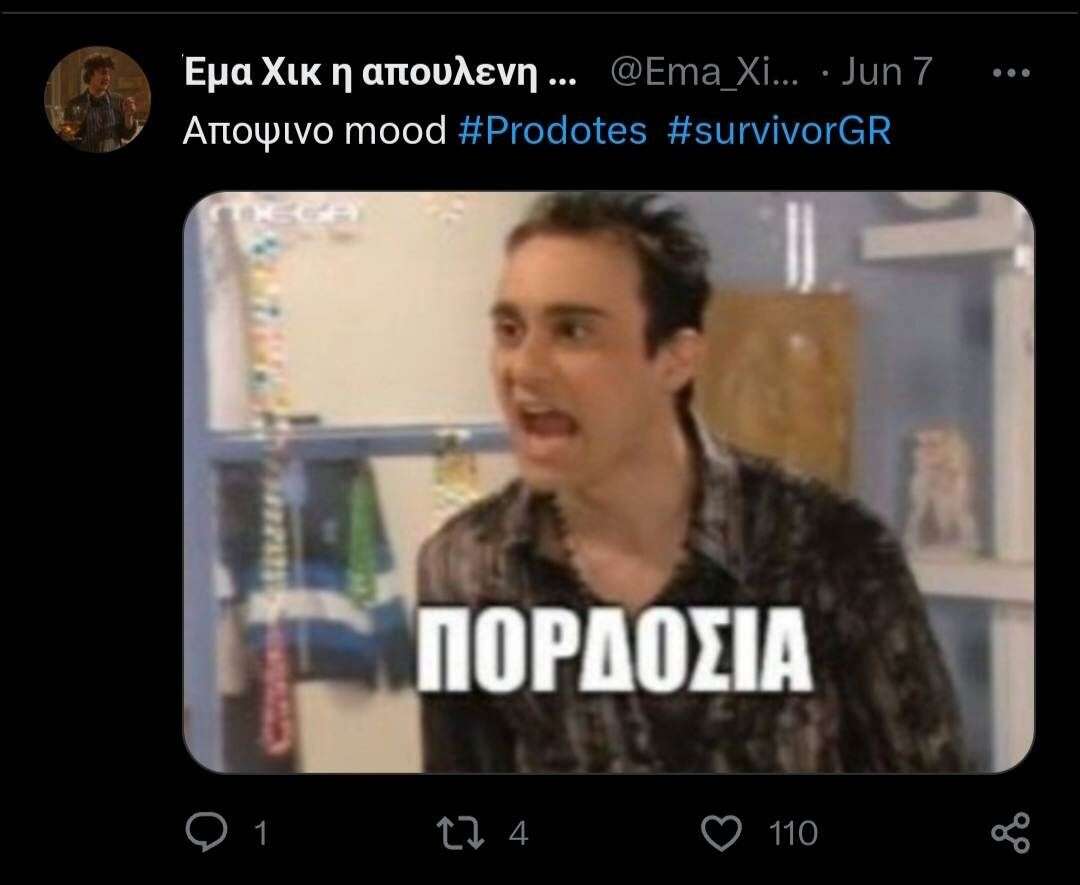Open the #survivorGR hashtag

coord(779,130)
